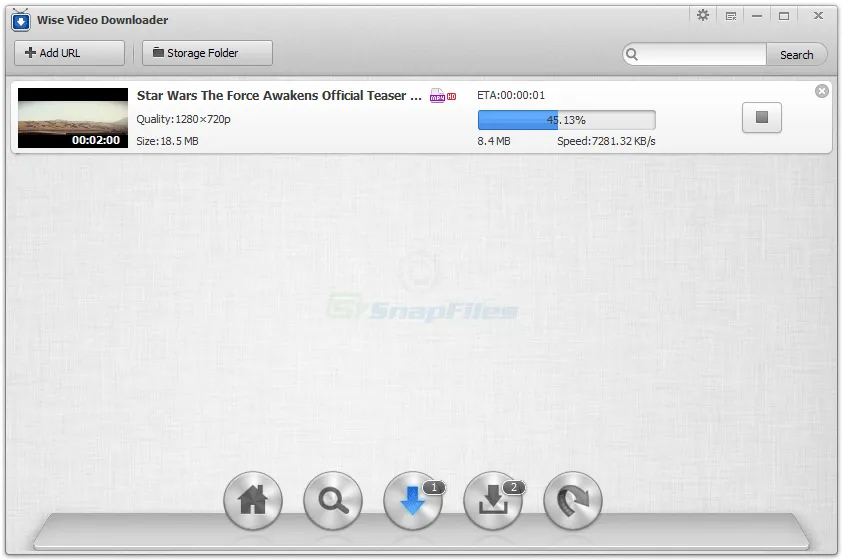The image size is (843, 560).
Task: Click the Size: 18.5 MB label
Action: (x=167, y=141)
